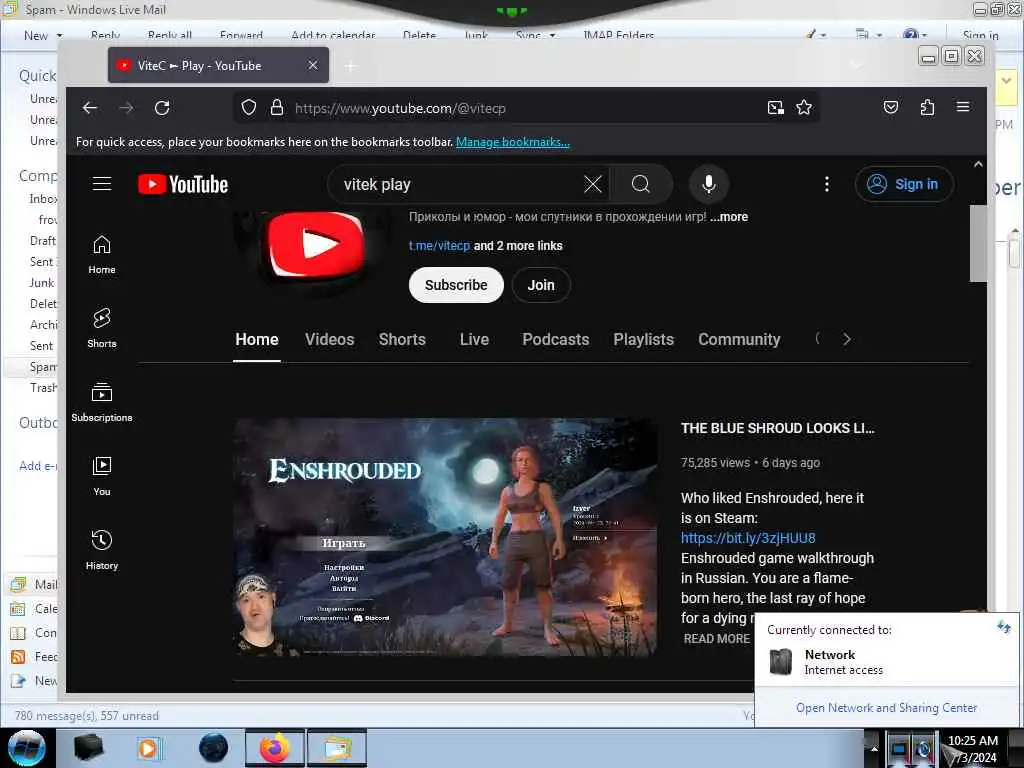Close the ViteC Play YouTube tab

click(313, 65)
